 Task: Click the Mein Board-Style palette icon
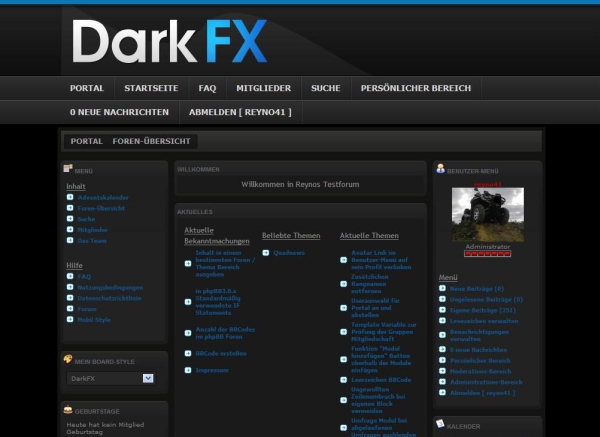68,359
